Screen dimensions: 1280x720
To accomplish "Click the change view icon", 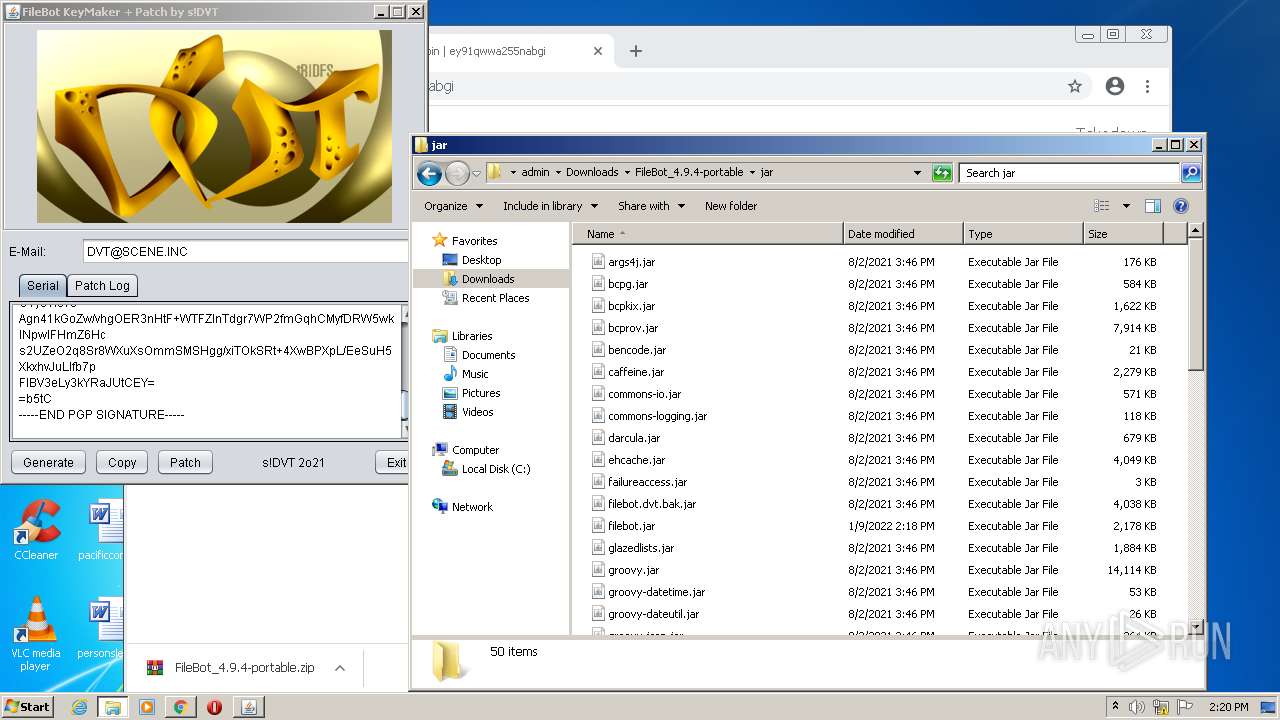I will pos(1101,206).
